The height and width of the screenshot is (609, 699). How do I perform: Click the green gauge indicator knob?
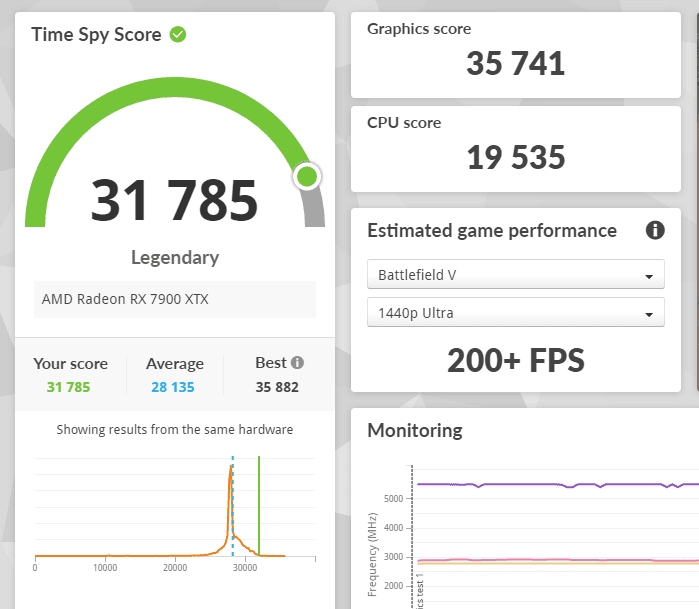pos(307,177)
